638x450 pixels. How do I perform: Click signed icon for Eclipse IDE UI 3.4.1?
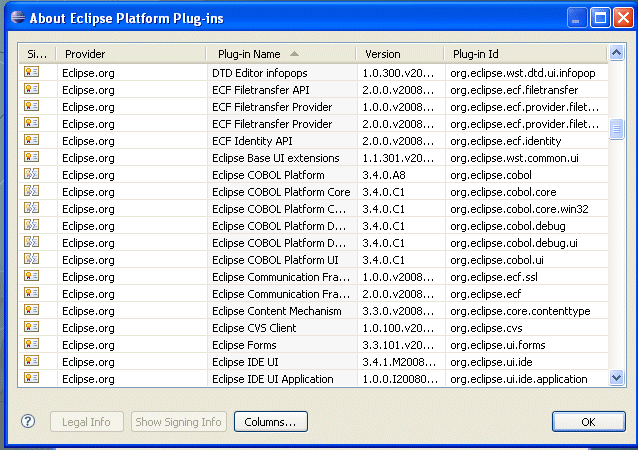click(31, 361)
